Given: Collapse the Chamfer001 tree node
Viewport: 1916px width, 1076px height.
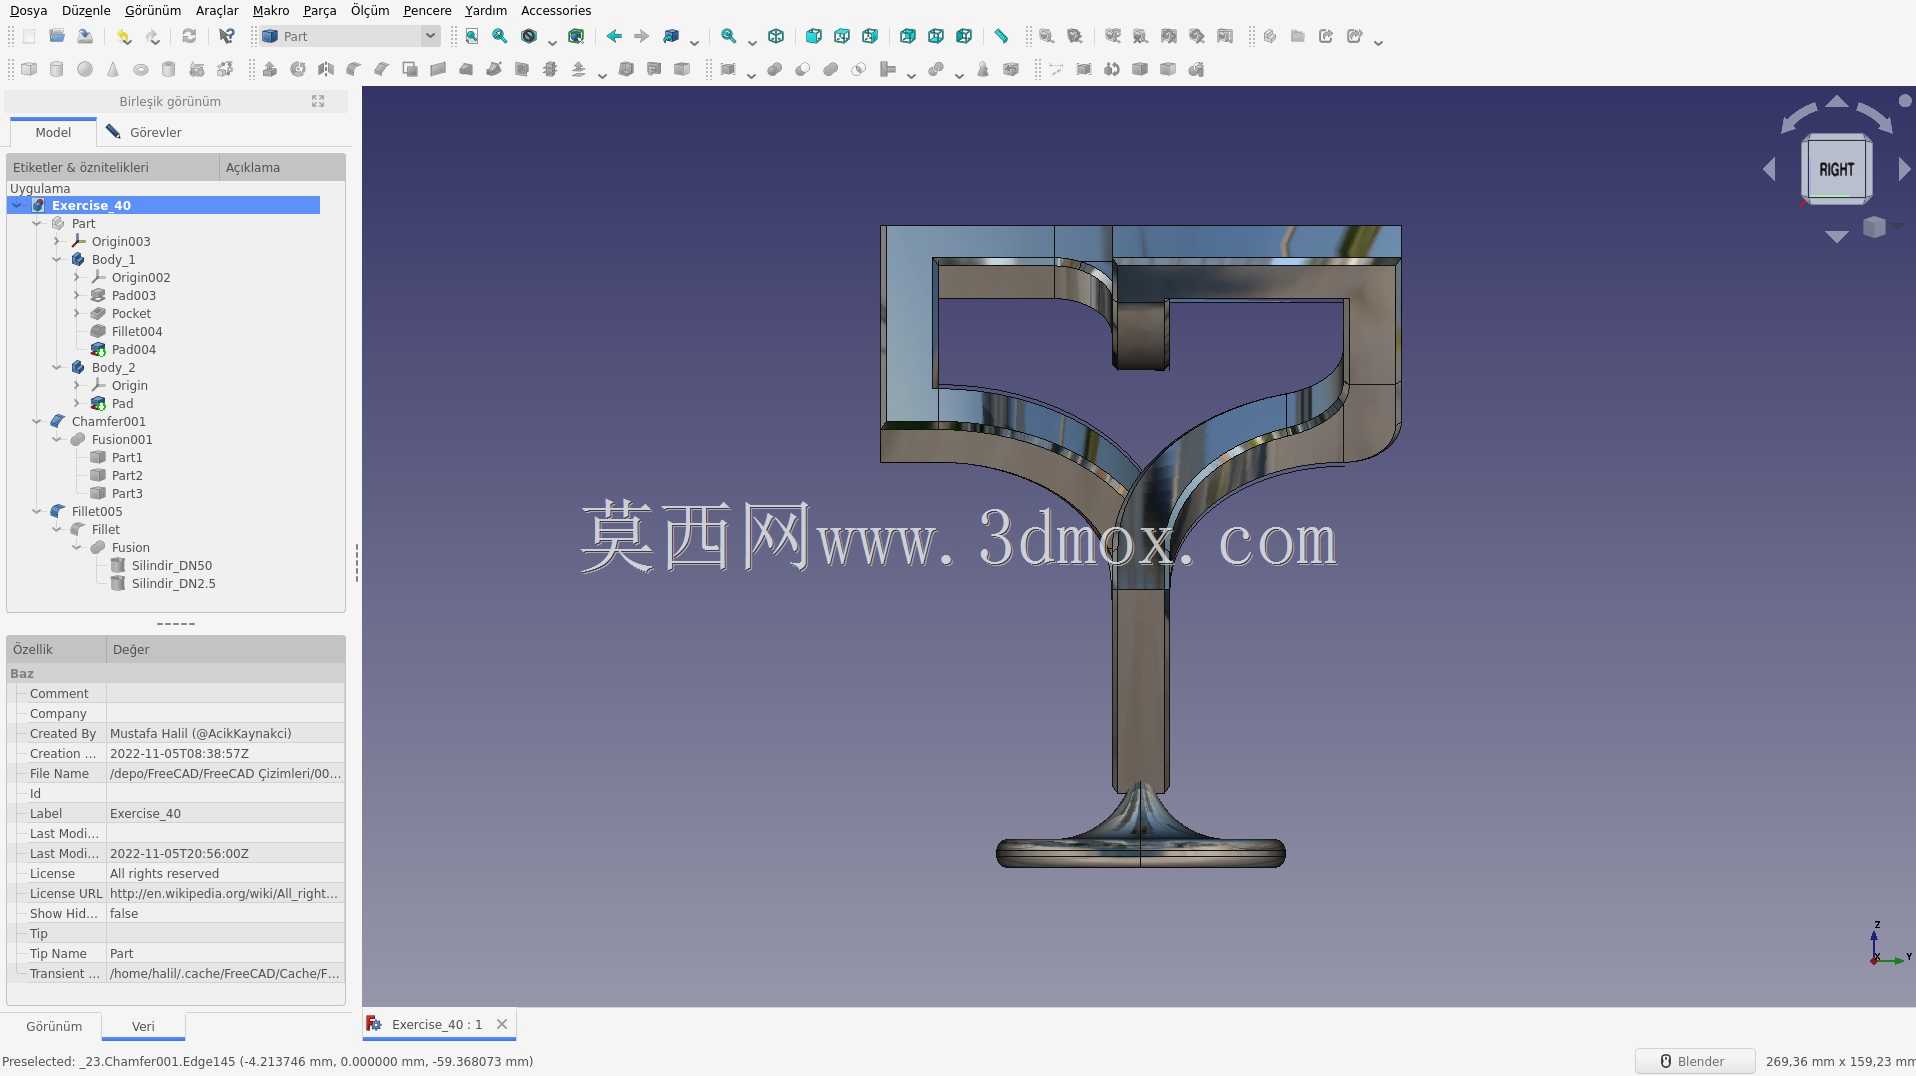Looking at the screenshot, I should (37, 421).
